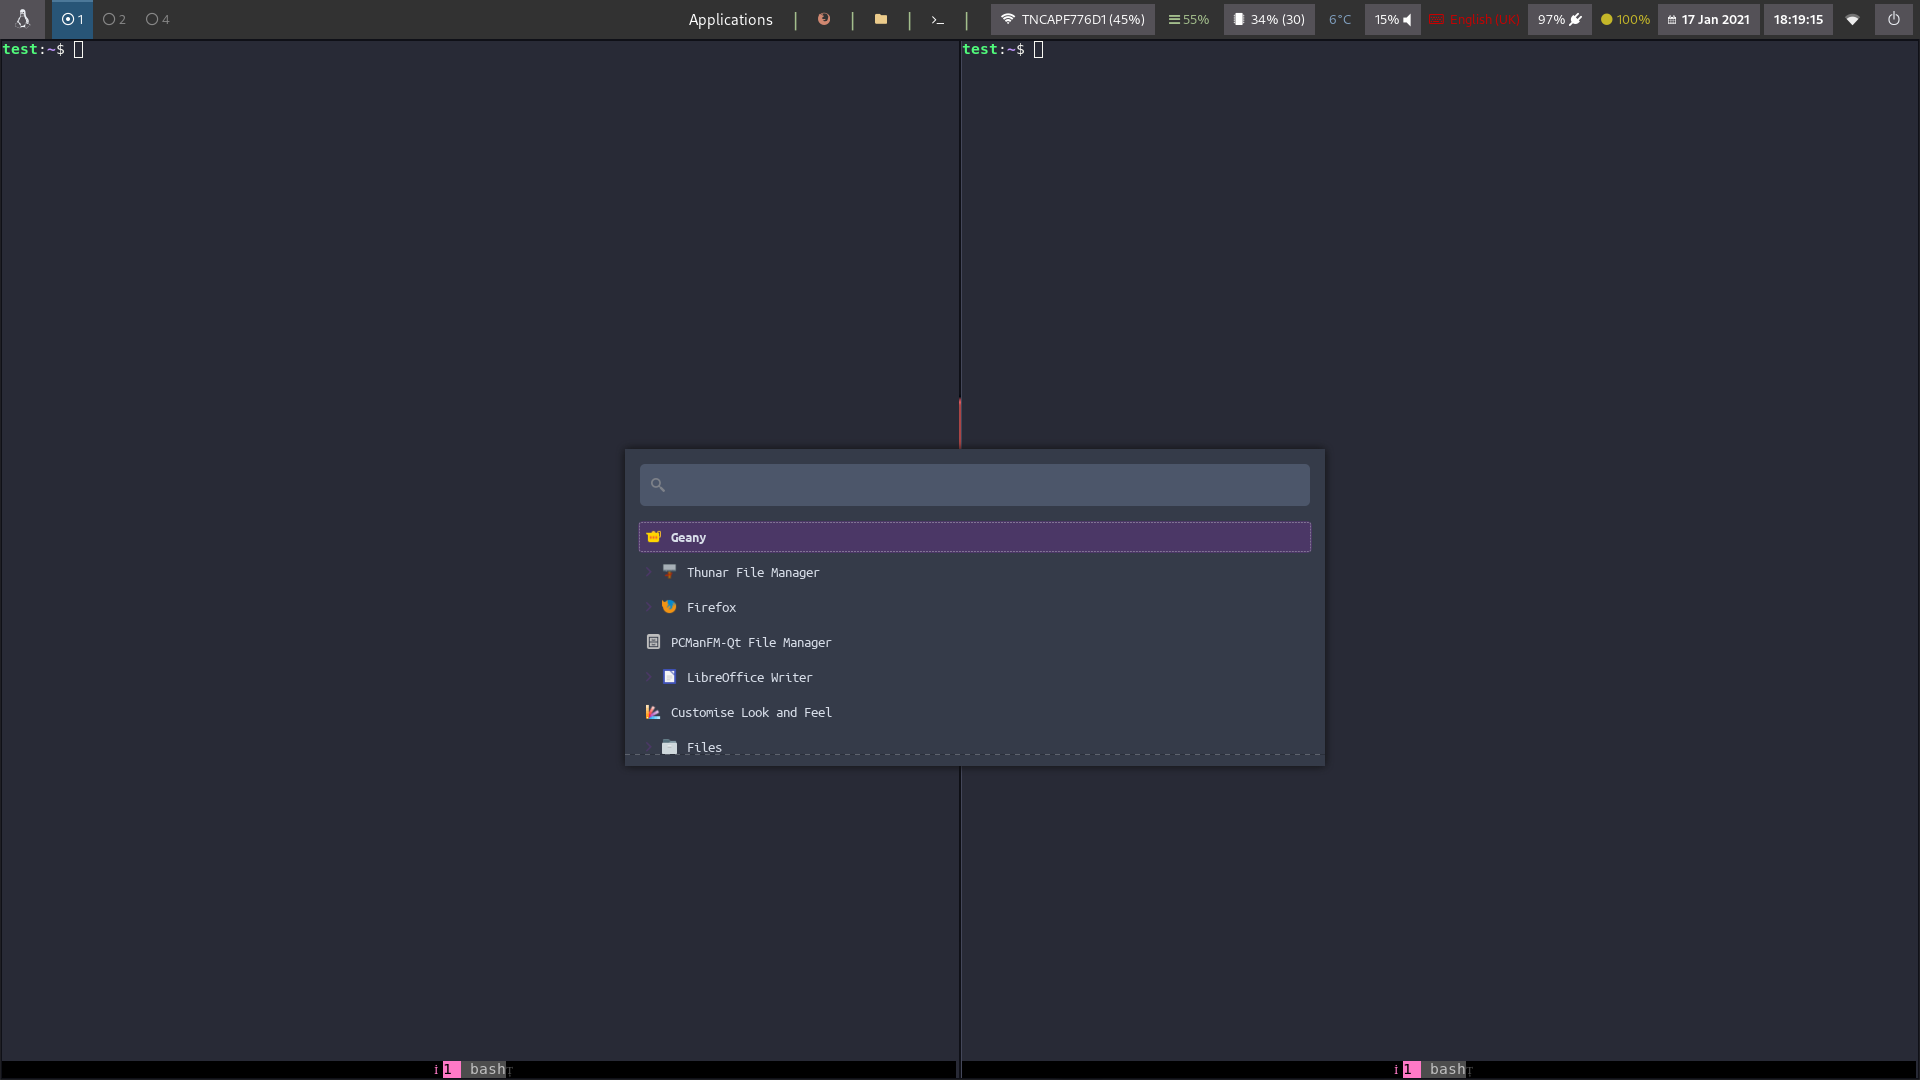Open terminal icon in top bar
Screen dimensions: 1920x1080
(x=938, y=19)
